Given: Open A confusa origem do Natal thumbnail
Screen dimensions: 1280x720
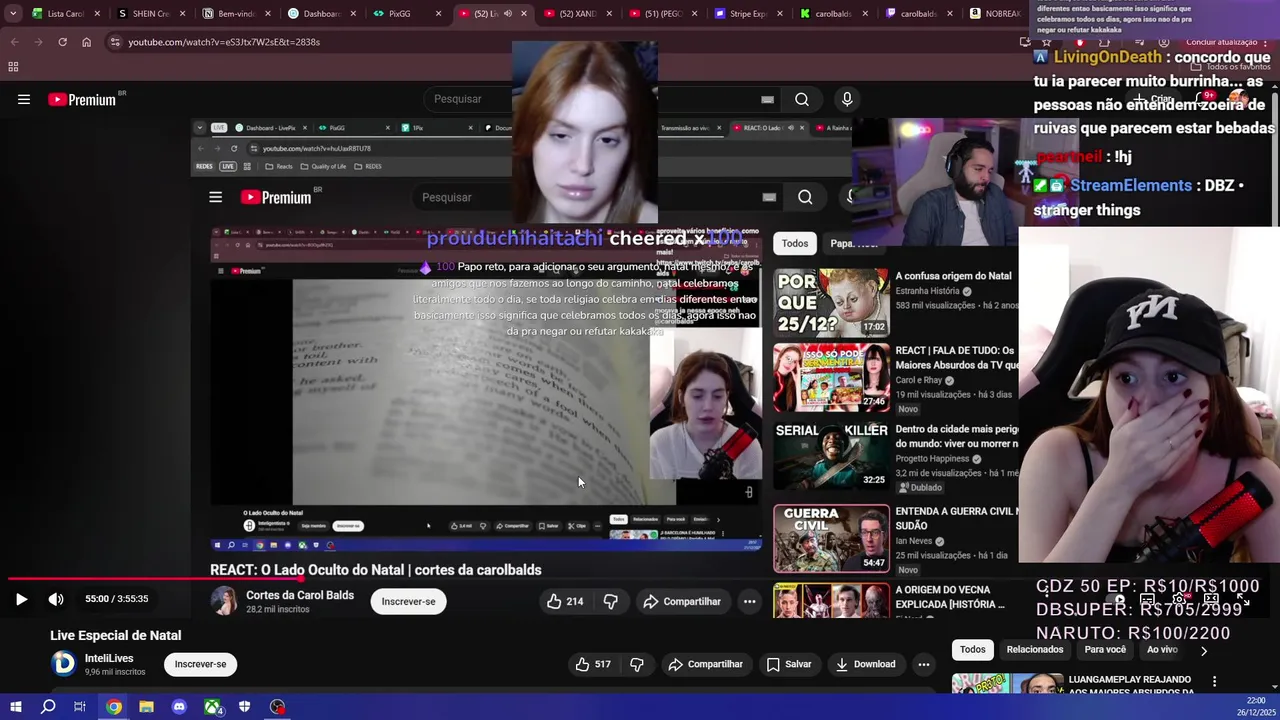Looking at the screenshot, I should click(831, 301).
